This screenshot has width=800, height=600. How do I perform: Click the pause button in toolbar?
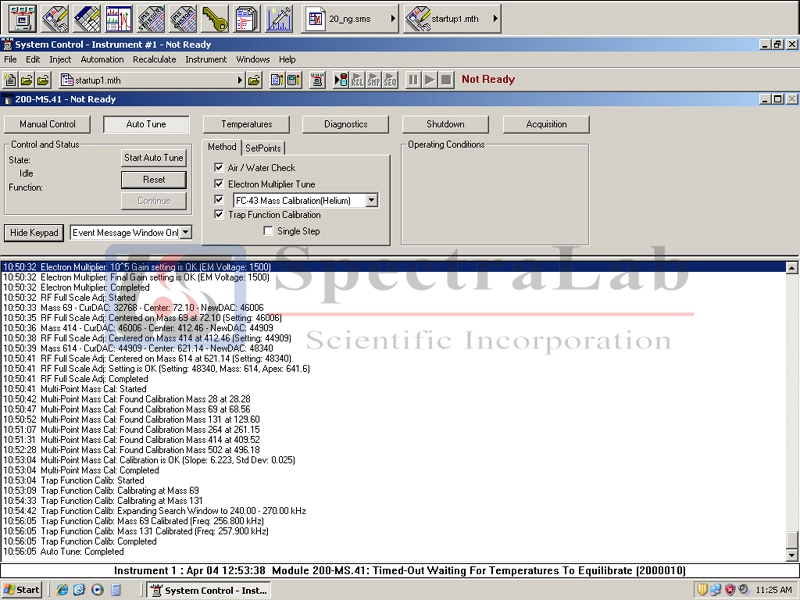[412, 80]
